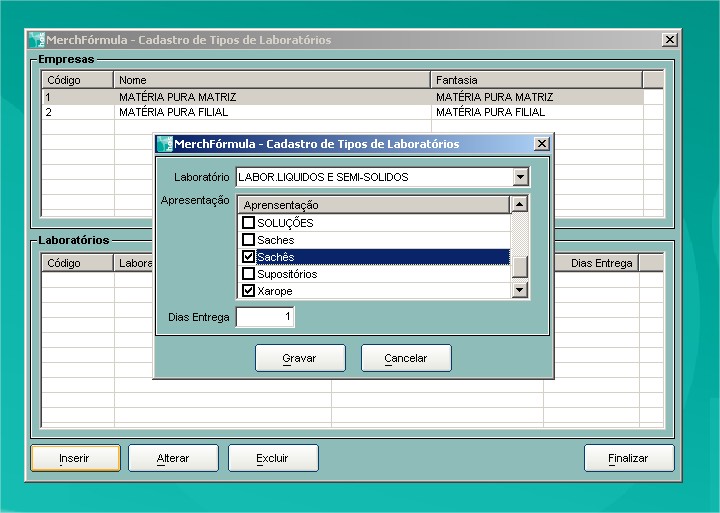Close the main background window
Image resolution: width=720 pixels, height=513 pixels.
click(x=669, y=40)
